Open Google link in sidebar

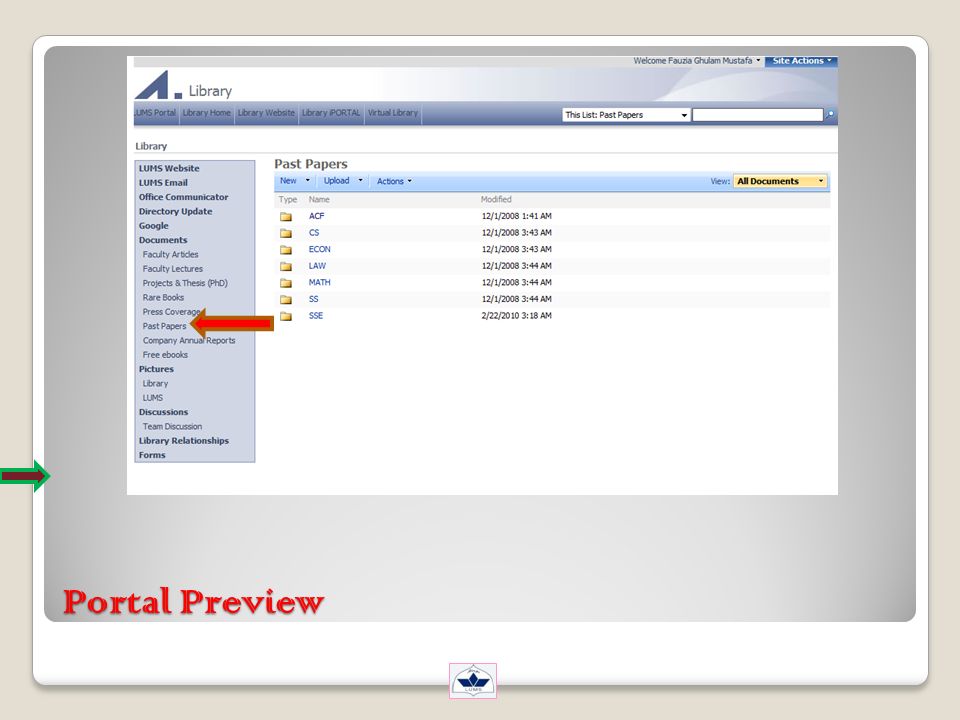[x=154, y=226]
